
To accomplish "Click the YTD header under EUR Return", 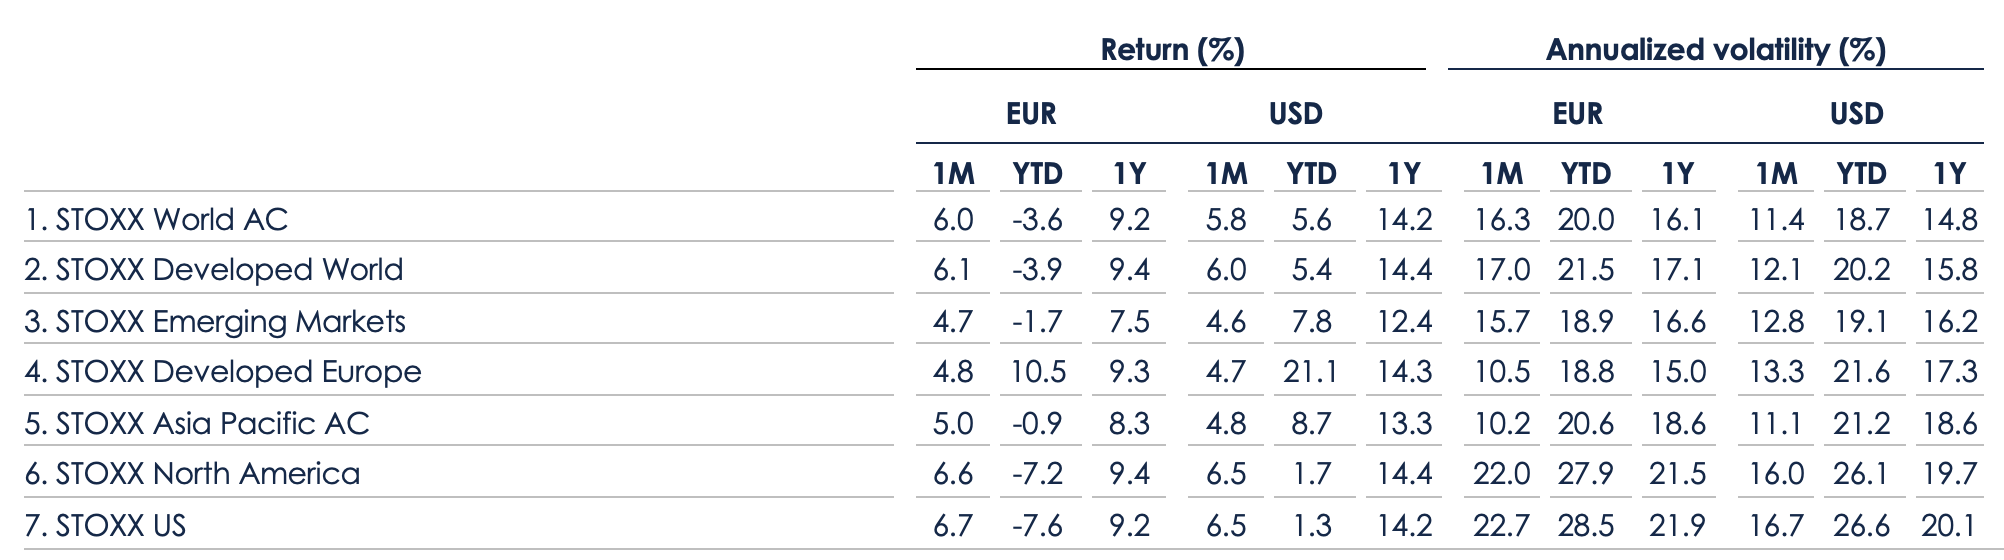I will (x=1037, y=174).
